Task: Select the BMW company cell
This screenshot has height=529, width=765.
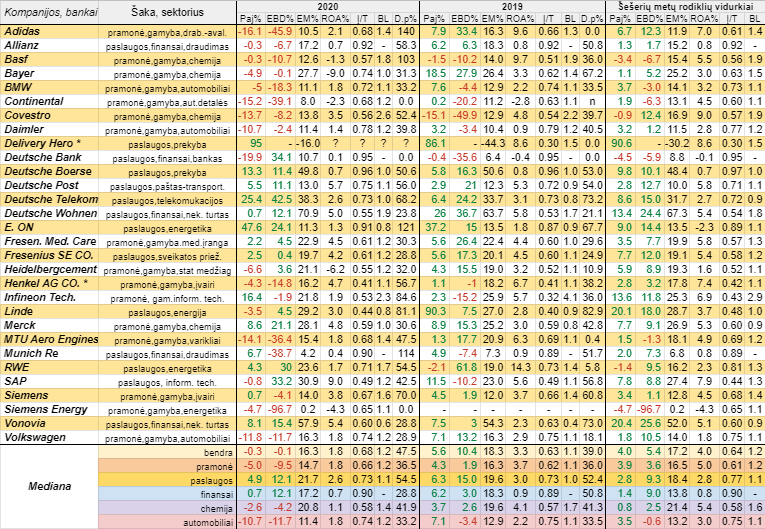Action: [x=50, y=88]
